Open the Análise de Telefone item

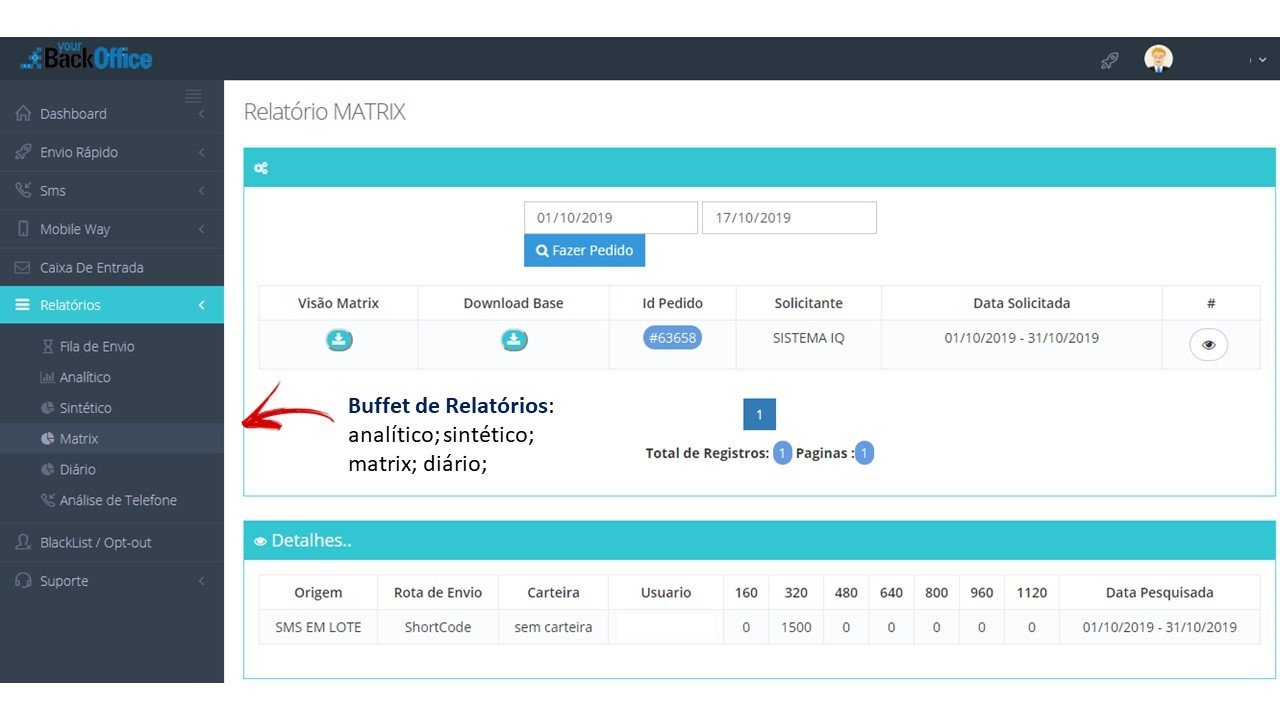[x=112, y=500]
